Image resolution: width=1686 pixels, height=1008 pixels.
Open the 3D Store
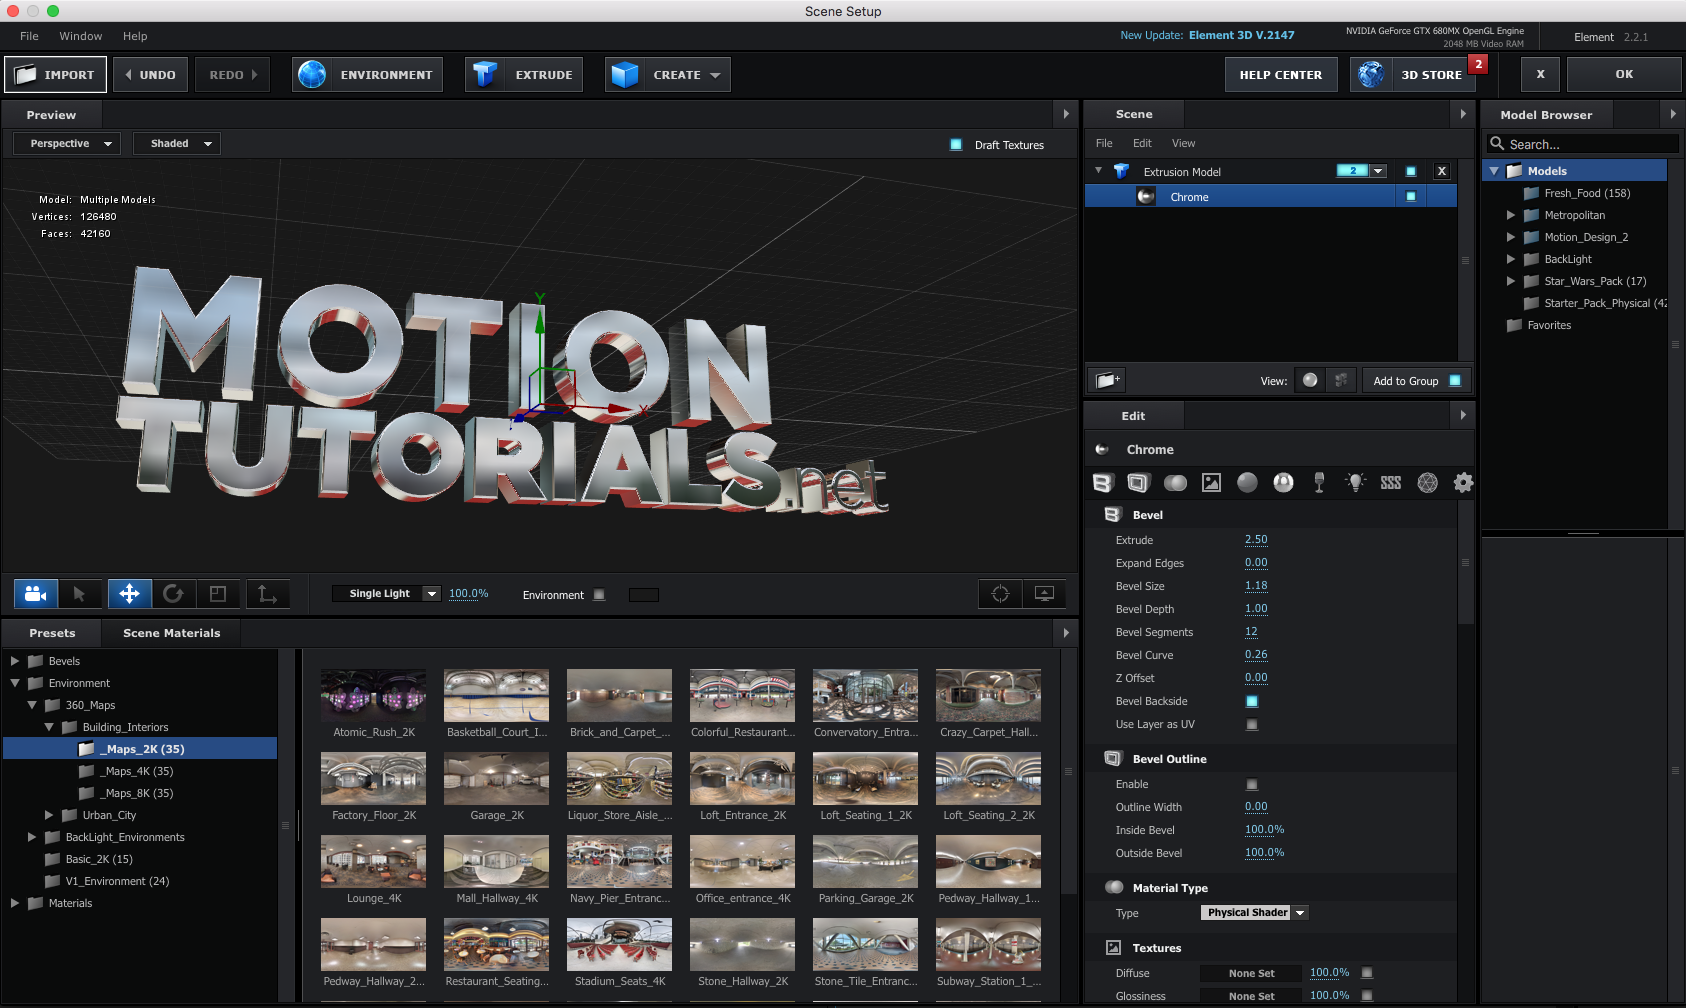click(x=1412, y=75)
